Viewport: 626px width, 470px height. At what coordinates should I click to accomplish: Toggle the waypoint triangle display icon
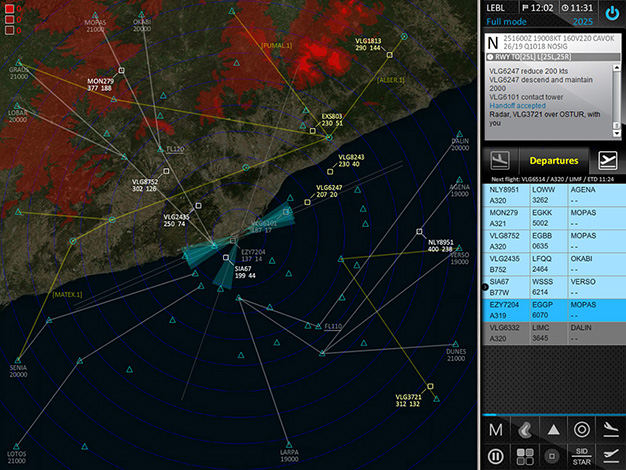[x=552, y=429]
